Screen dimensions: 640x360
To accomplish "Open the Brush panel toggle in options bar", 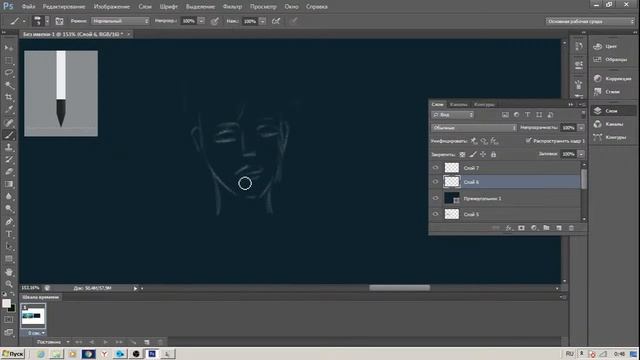I will (x=59, y=21).
